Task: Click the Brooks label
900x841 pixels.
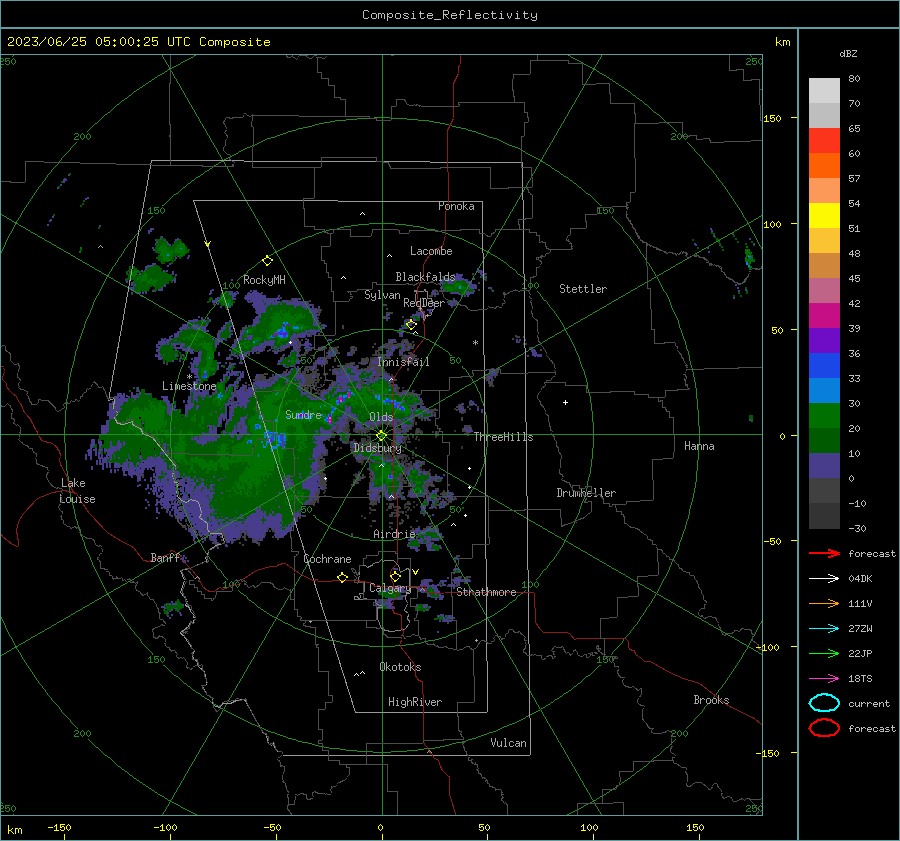Action: pos(711,700)
